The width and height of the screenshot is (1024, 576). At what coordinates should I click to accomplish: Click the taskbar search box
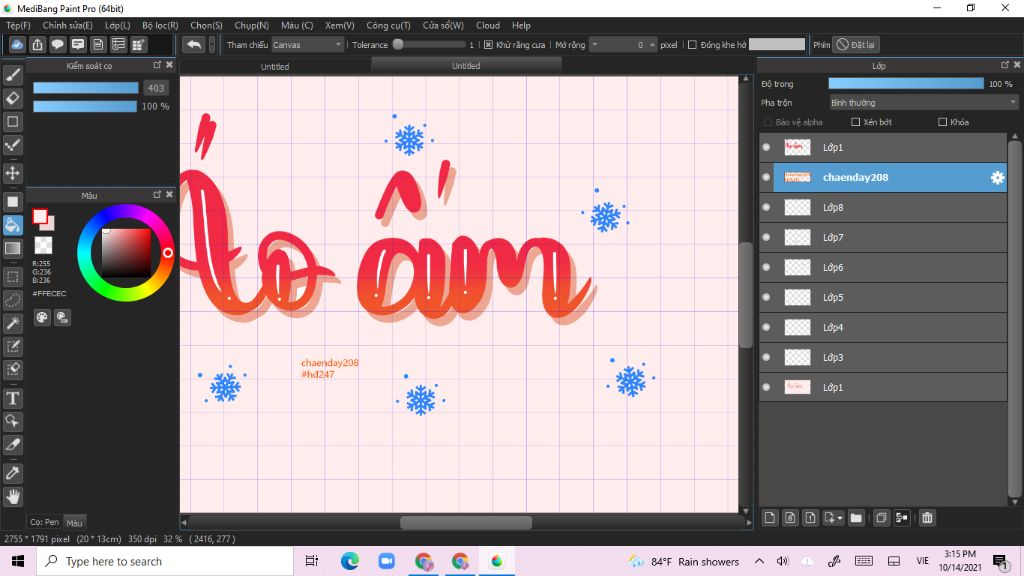[165, 562]
